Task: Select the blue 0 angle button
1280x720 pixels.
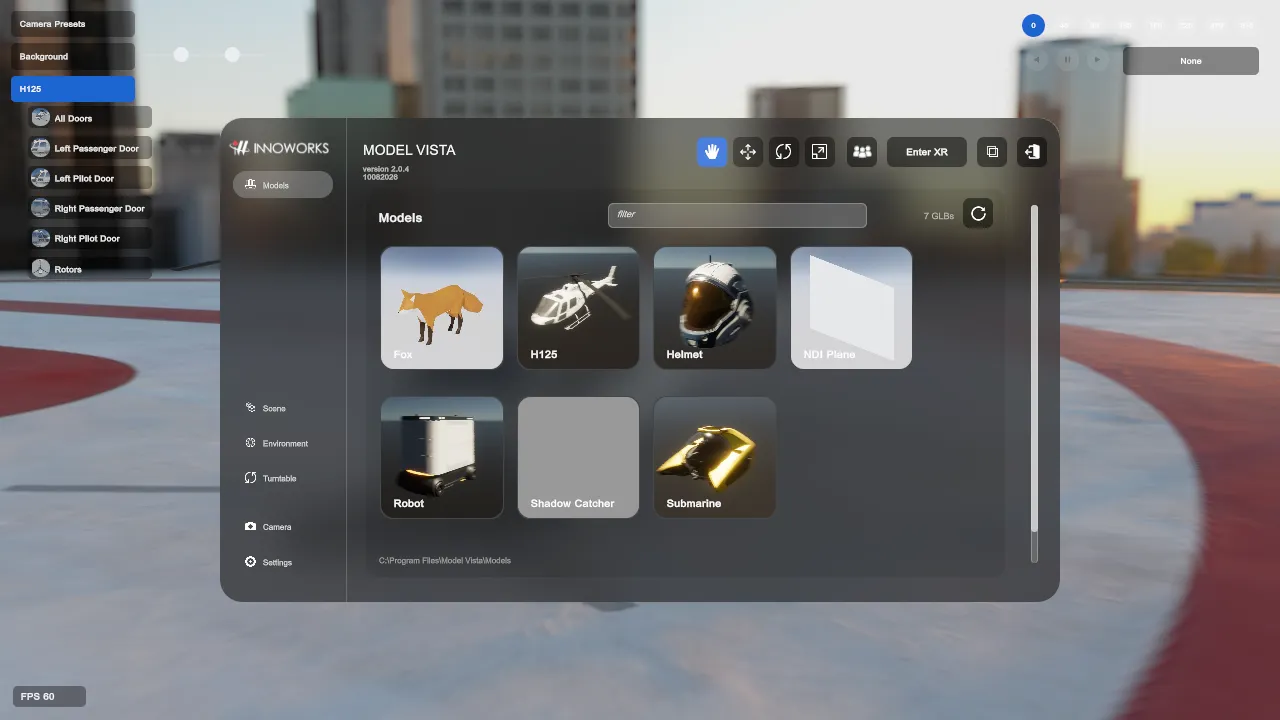Action: [1033, 25]
